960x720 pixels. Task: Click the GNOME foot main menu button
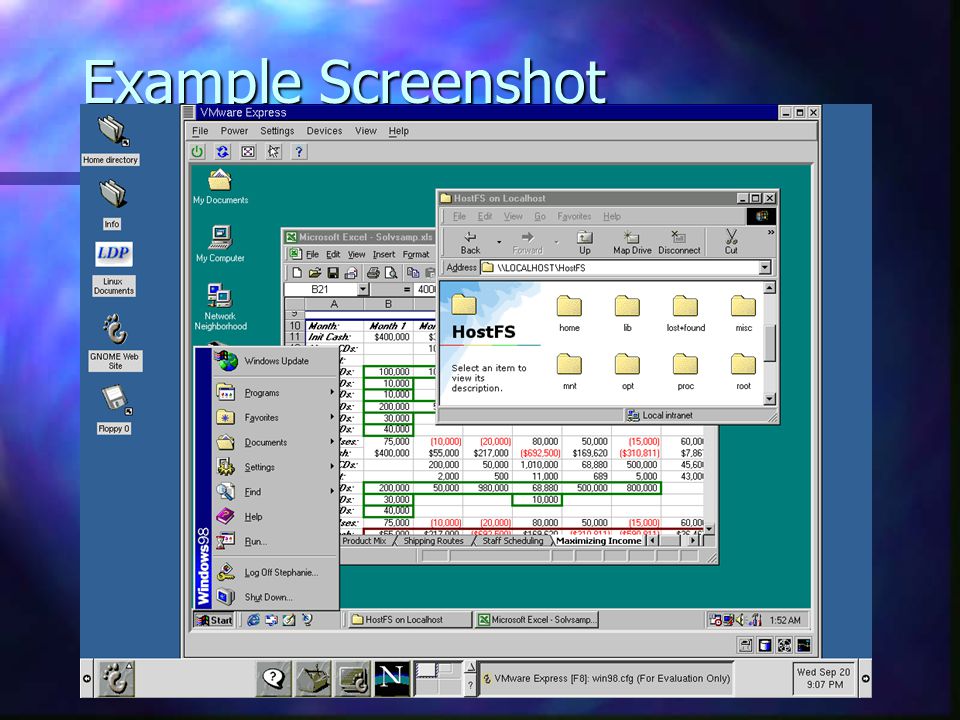115,678
